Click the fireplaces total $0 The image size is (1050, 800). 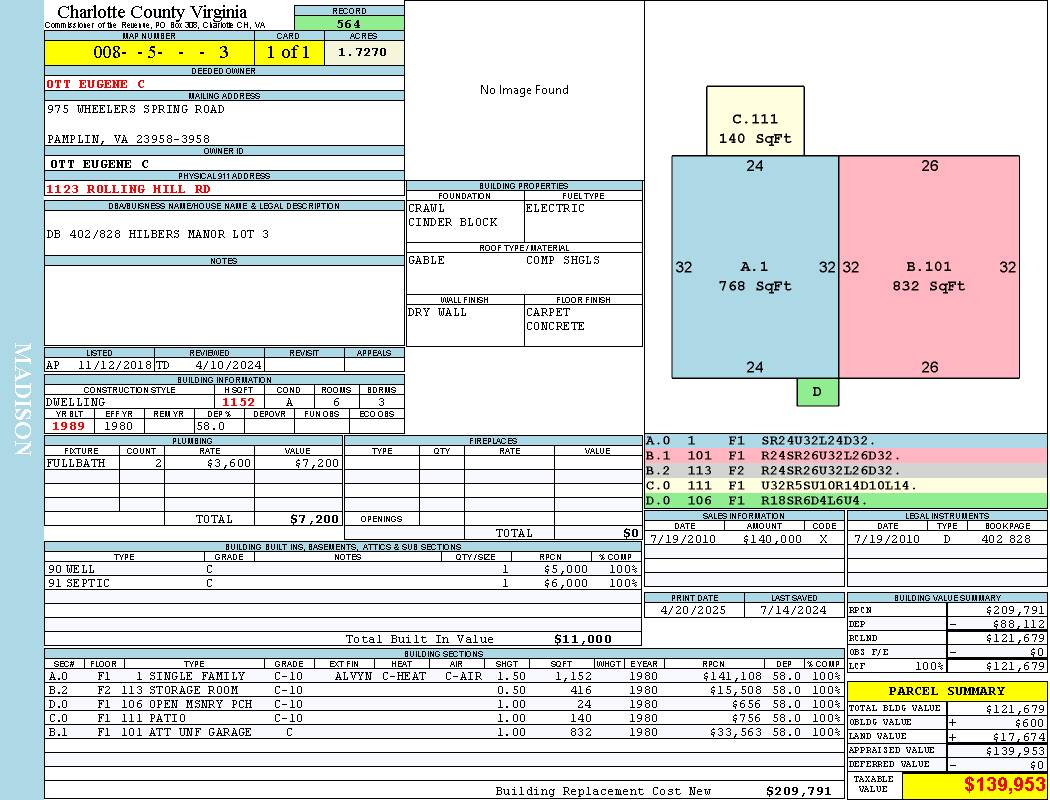click(x=631, y=534)
